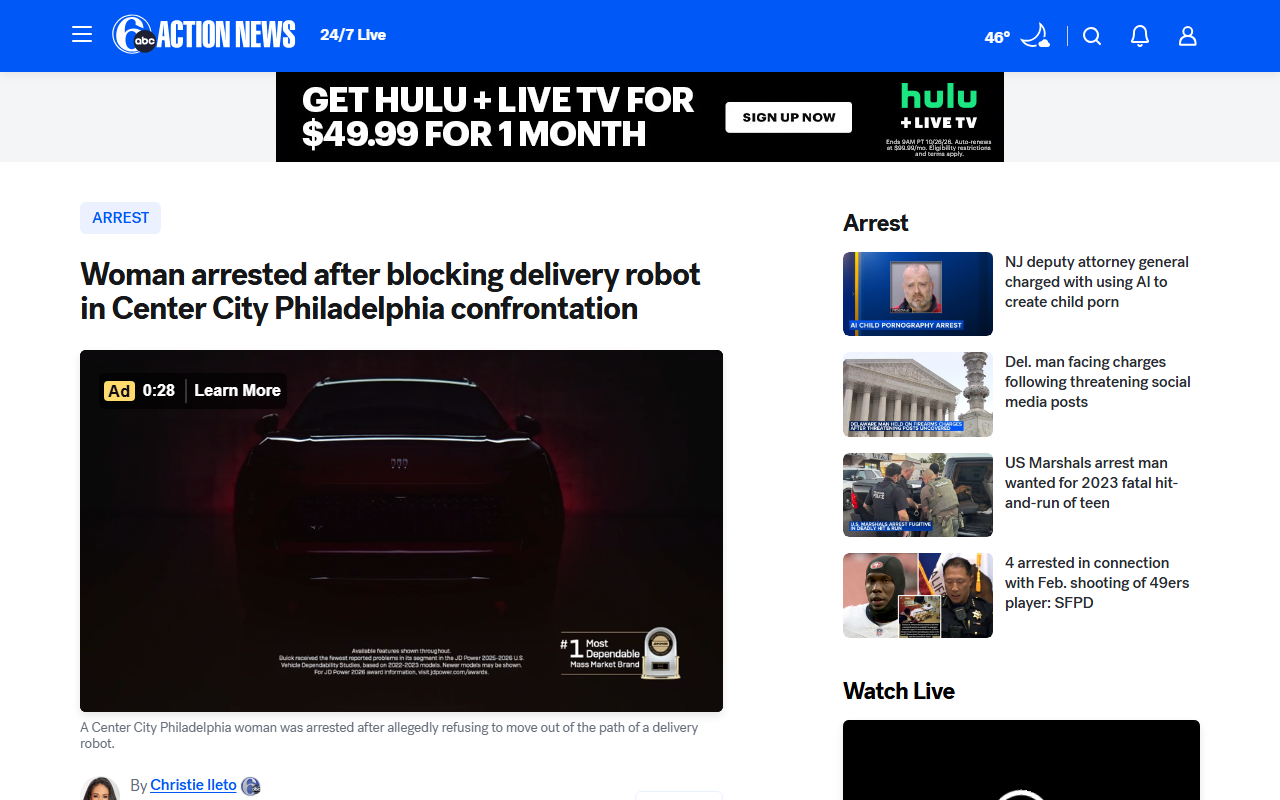Click the Arrest sidebar section heading
The image size is (1280, 800).
click(x=876, y=223)
